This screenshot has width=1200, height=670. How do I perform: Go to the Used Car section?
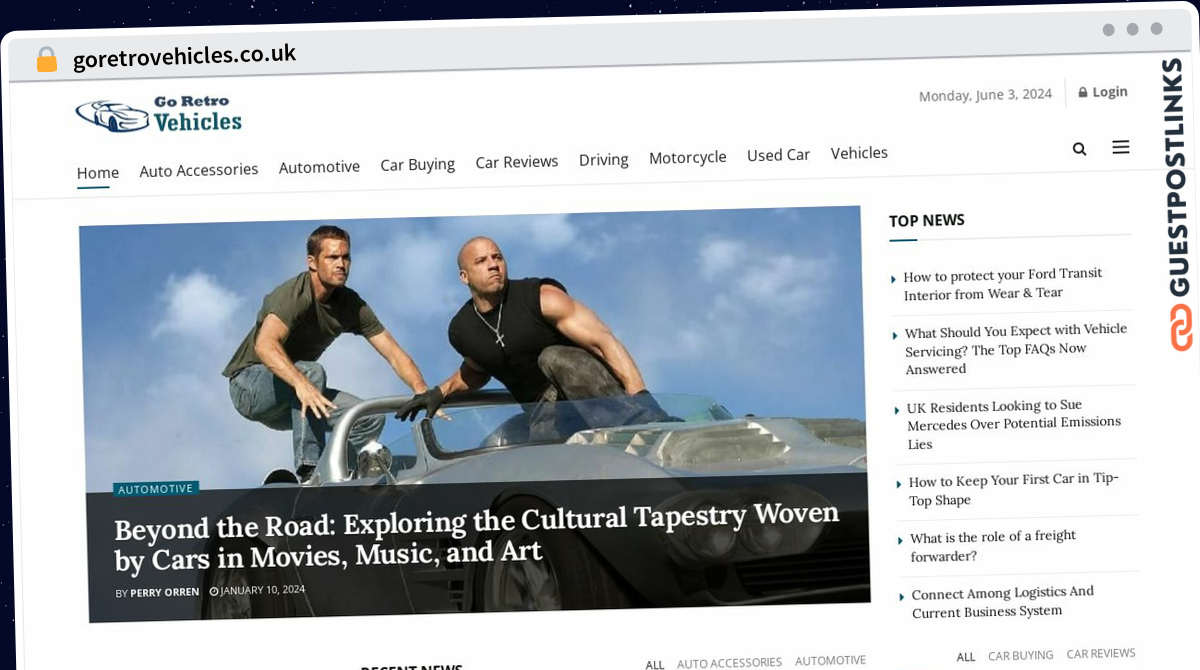tap(778, 155)
